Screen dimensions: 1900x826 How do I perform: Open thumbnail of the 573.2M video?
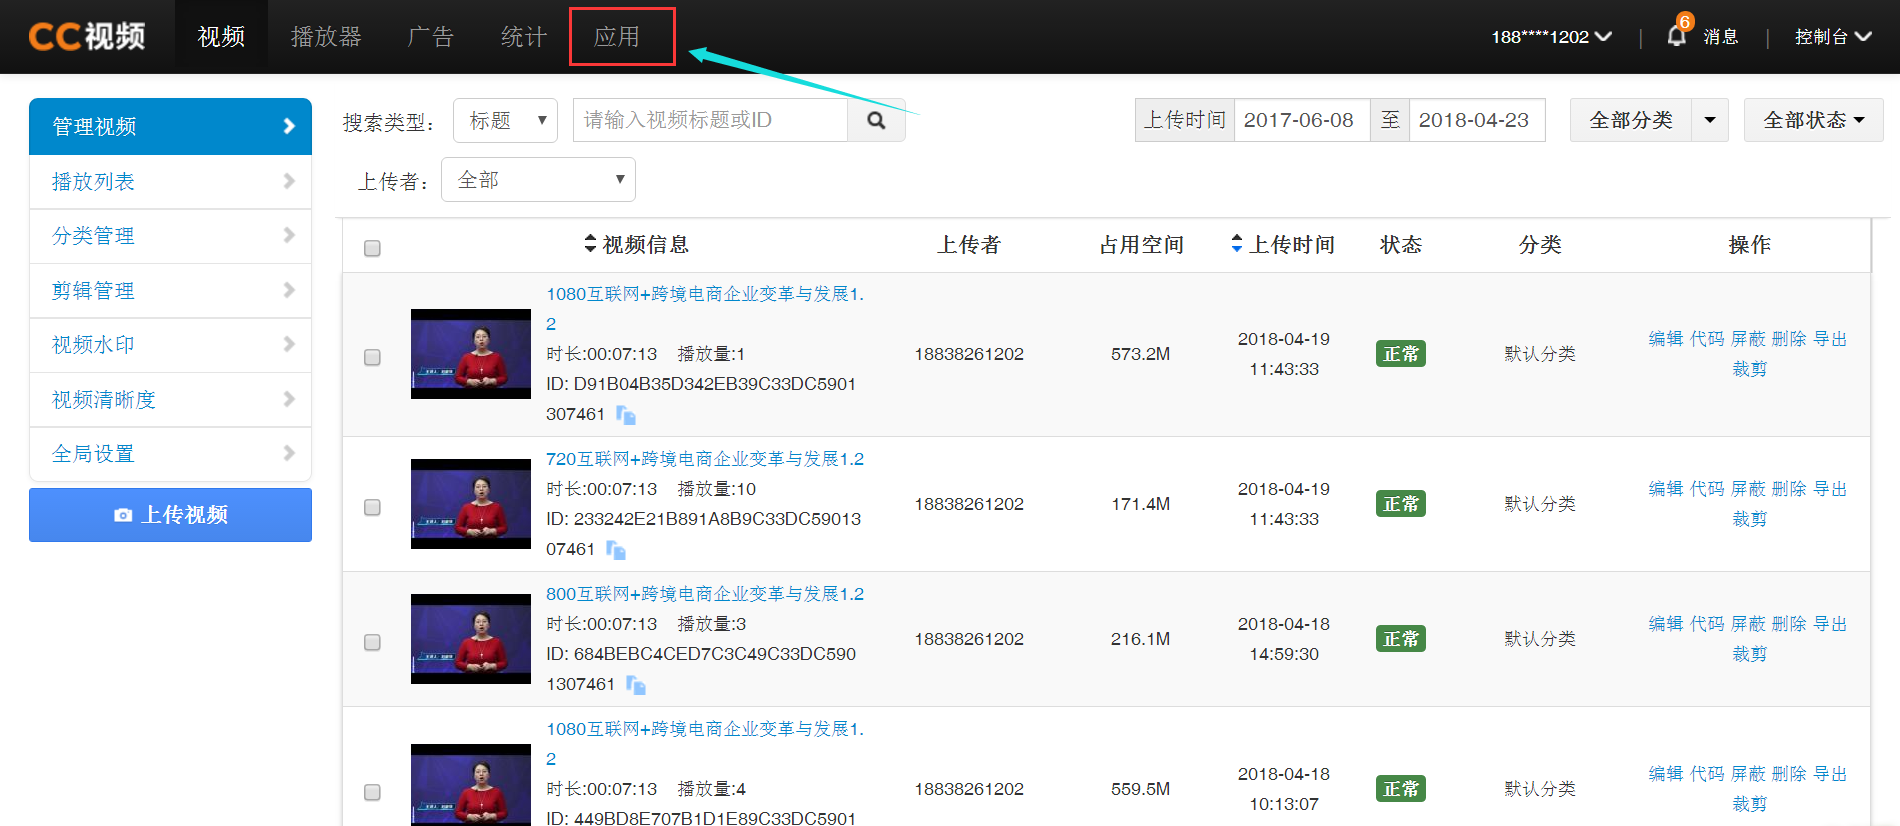pyautogui.click(x=471, y=354)
